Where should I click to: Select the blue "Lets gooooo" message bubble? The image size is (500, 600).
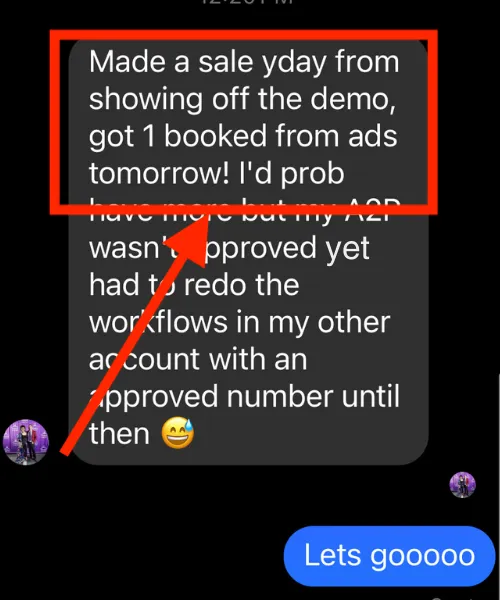click(x=389, y=556)
